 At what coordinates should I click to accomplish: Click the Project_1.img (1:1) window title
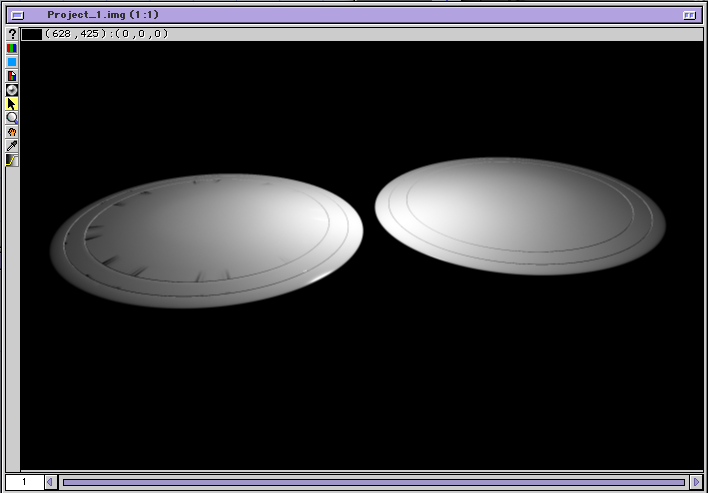(x=103, y=15)
